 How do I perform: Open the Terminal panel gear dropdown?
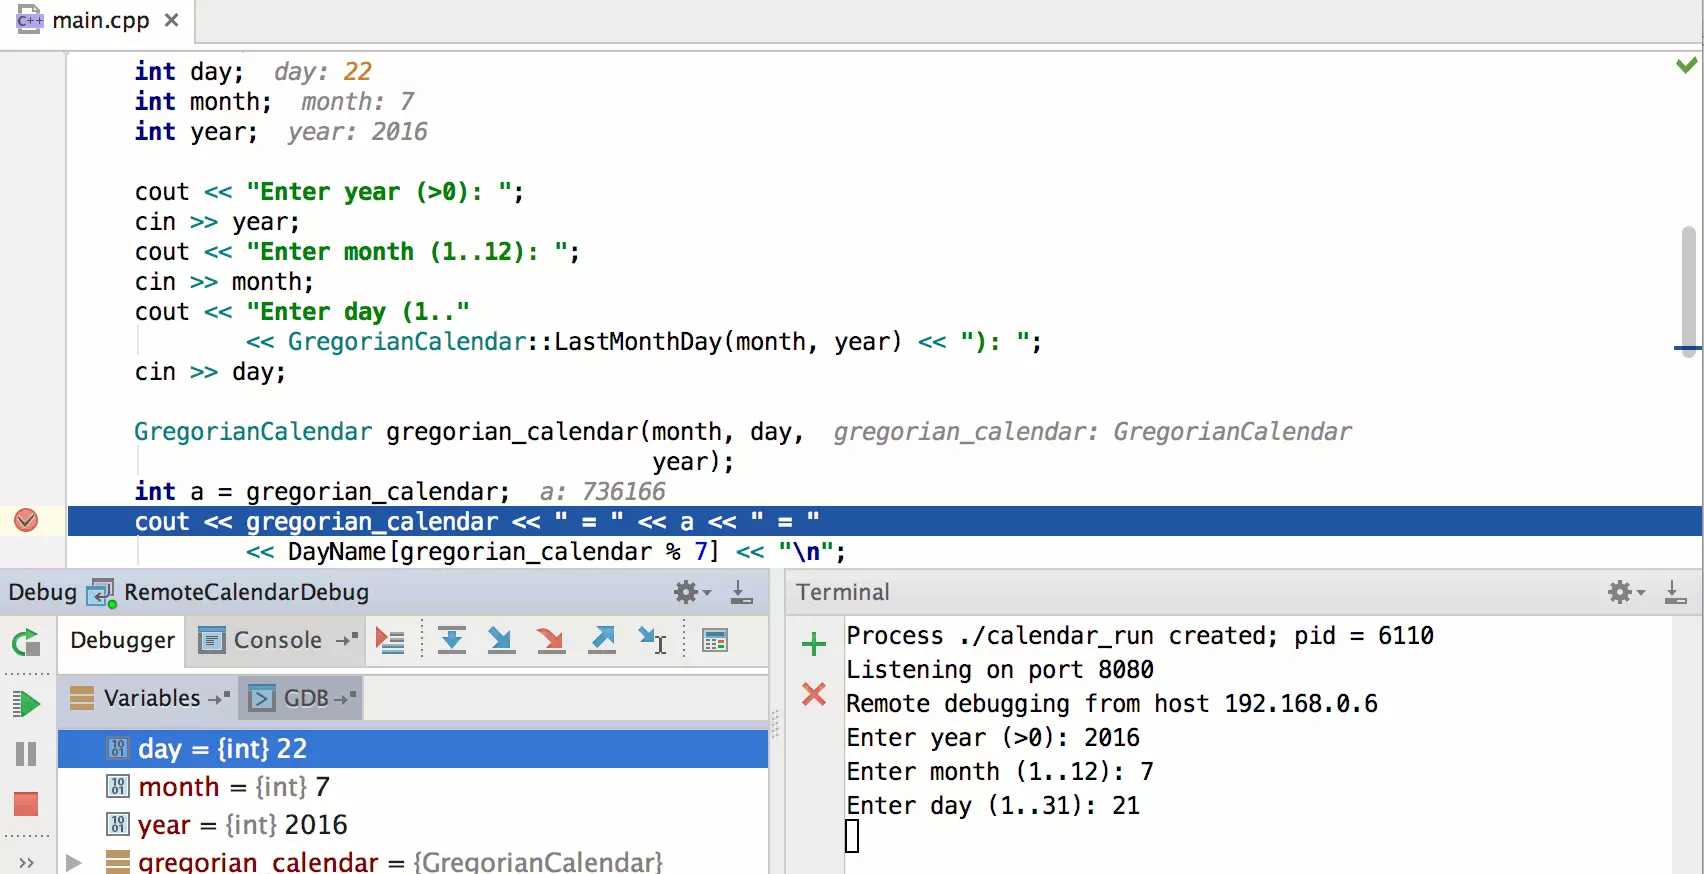click(x=1625, y=592)
